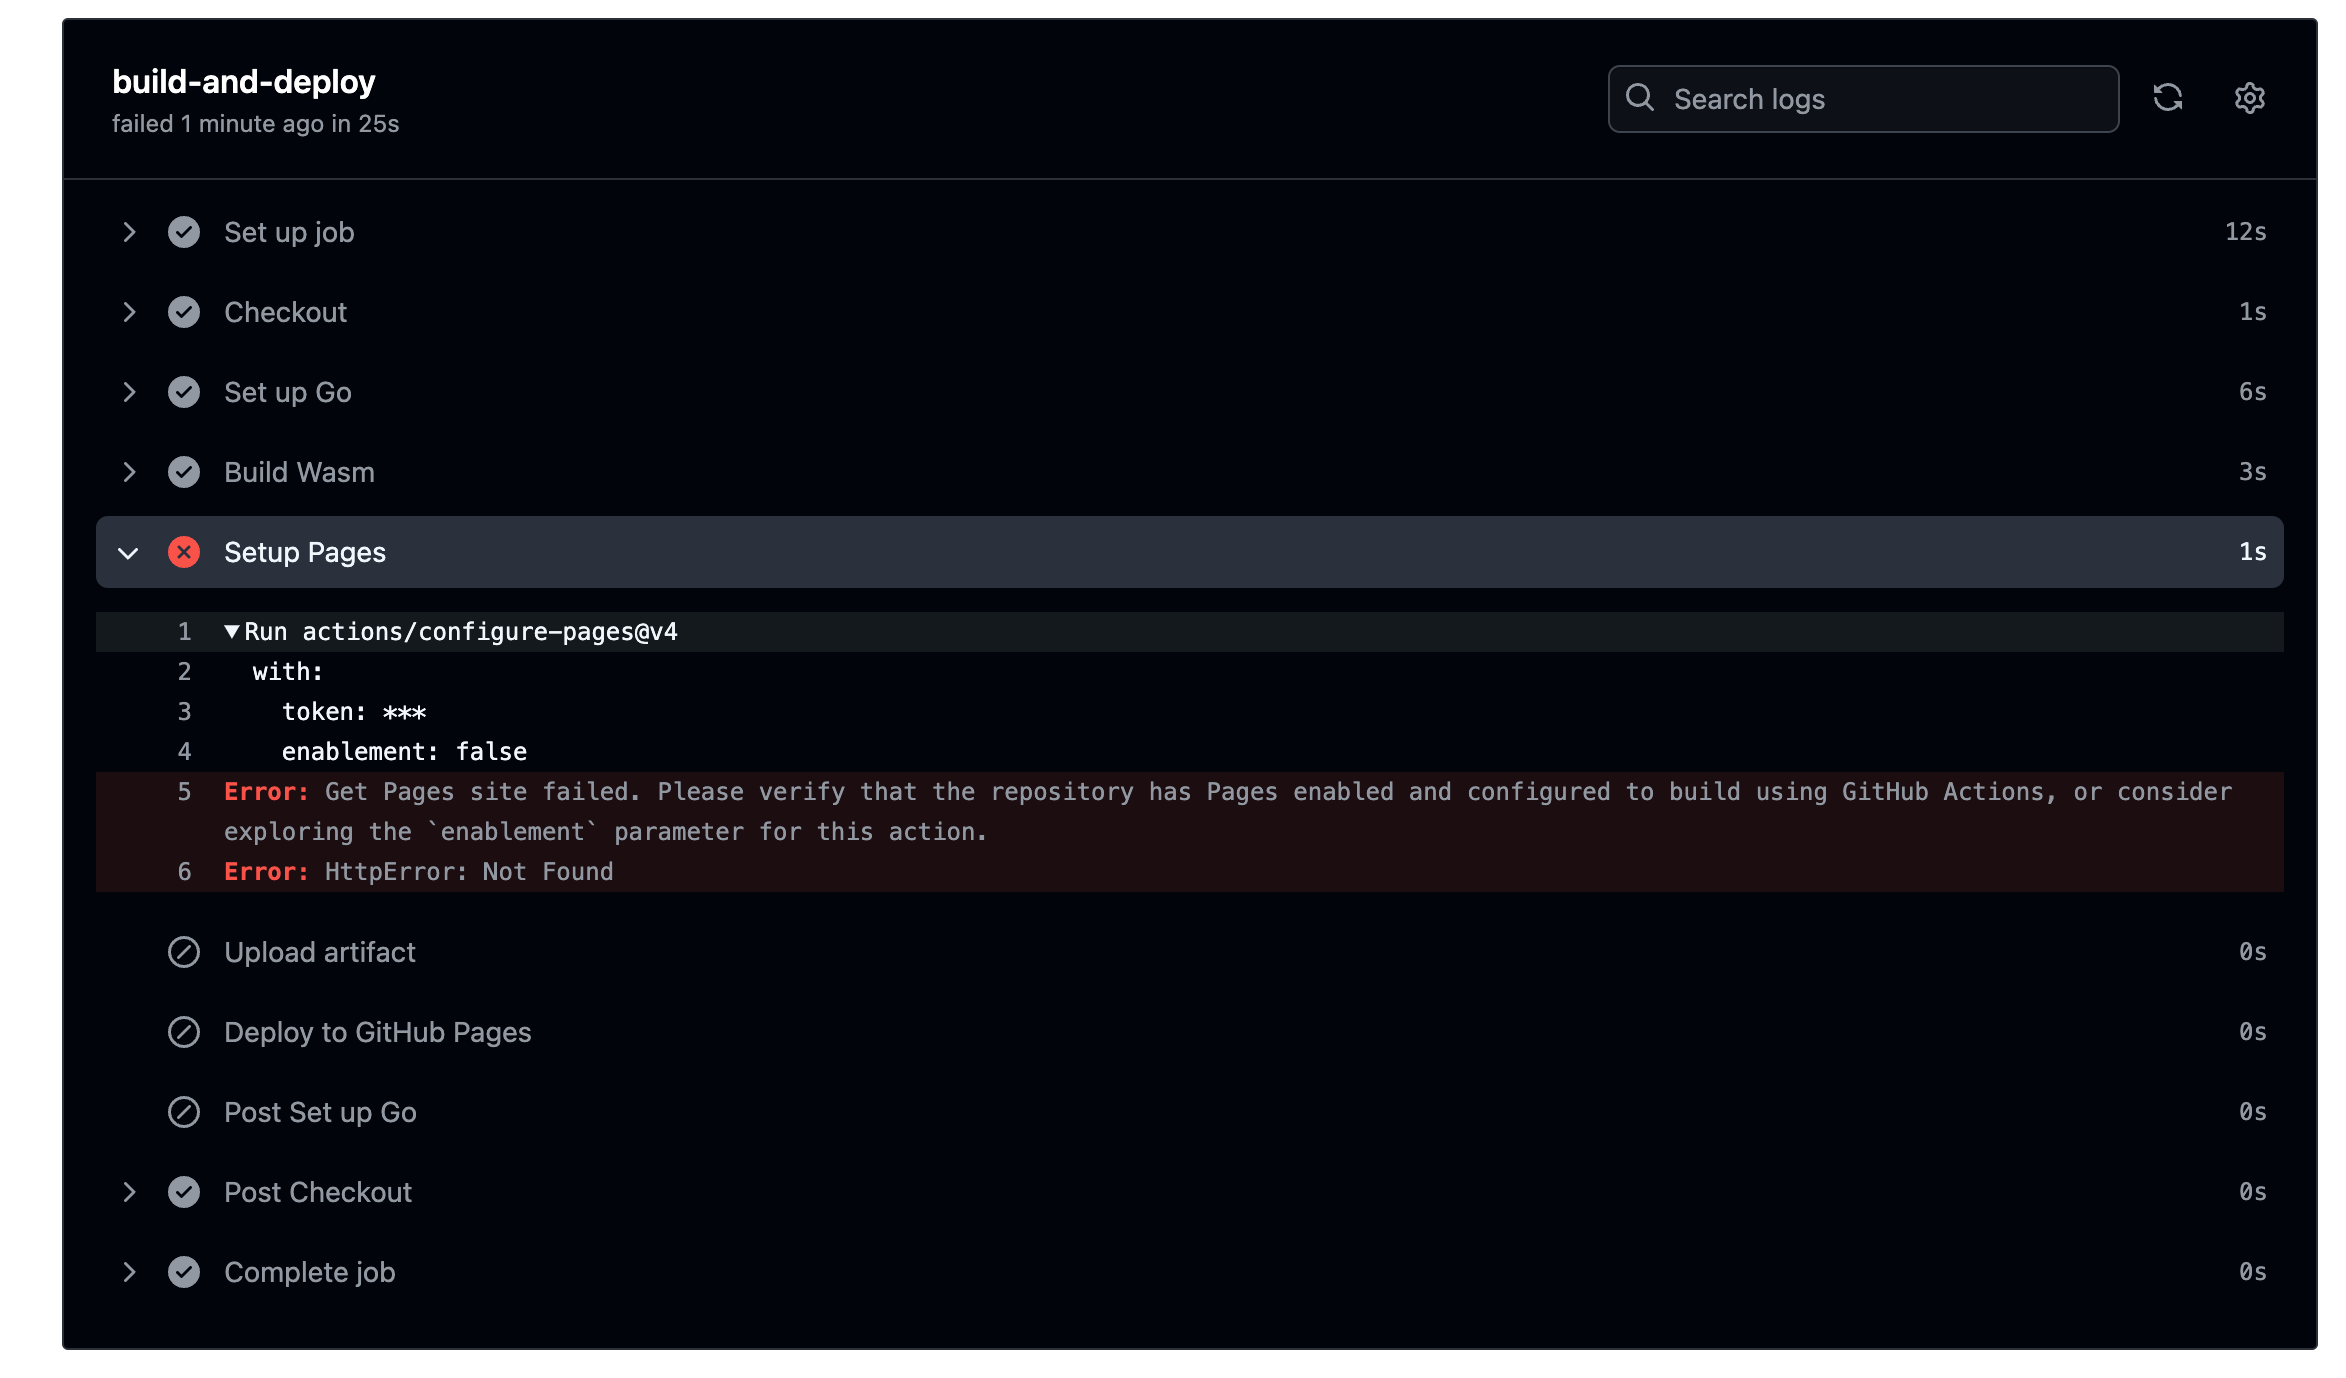
Task: Click the 1s duration of Checkout
Action: pos(2252,312)
